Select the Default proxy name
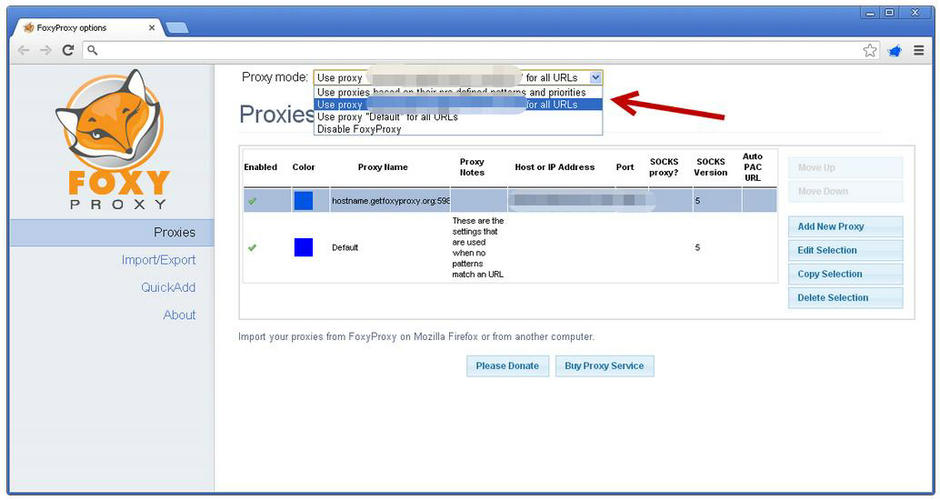Screen dimensions: 940x500 345,247
